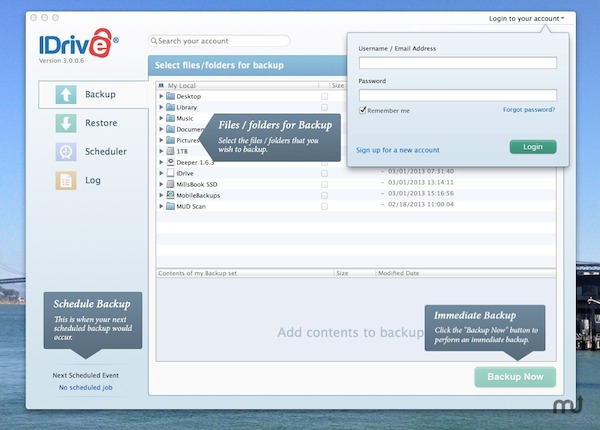The width and height of the screenshot is (600, 430).
Task: Click the No scheduled job link
Action: click(x=86, y=388)
